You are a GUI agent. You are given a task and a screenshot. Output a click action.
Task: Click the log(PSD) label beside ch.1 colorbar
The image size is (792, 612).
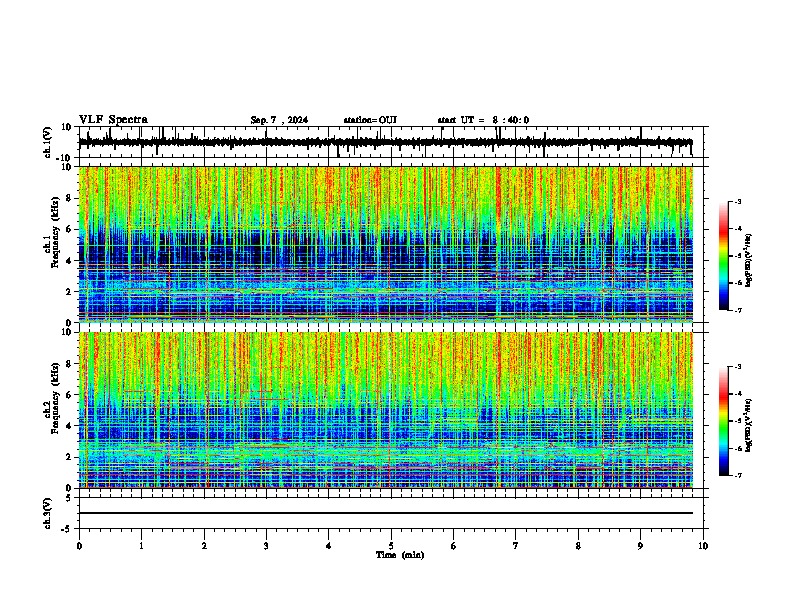[748, 260]
